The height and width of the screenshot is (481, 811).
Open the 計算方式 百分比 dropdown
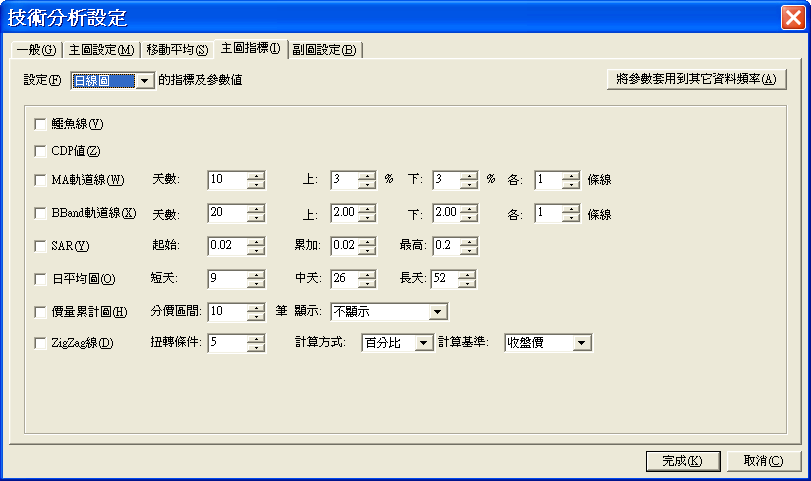pyautogui.click(x=423, y=343)
